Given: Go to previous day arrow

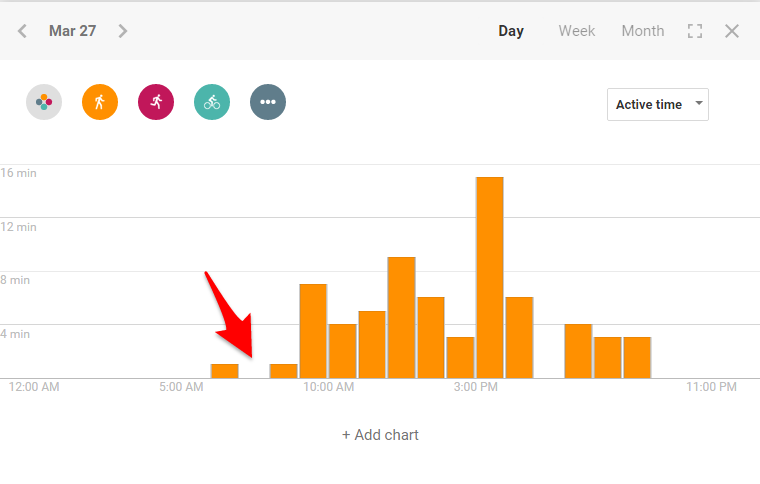Looking at the screenshot, I should (x=22, y=31).
